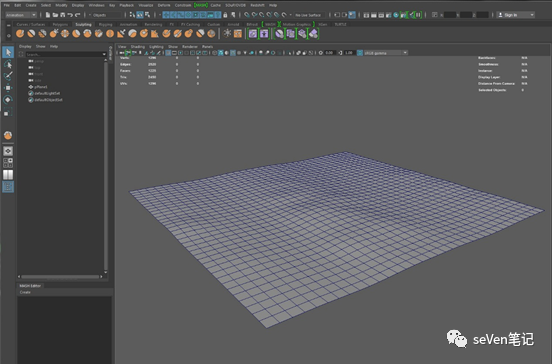Viewport: 552px width, 364px height.
Task: Click the New Scene icon
Action: 48,15
